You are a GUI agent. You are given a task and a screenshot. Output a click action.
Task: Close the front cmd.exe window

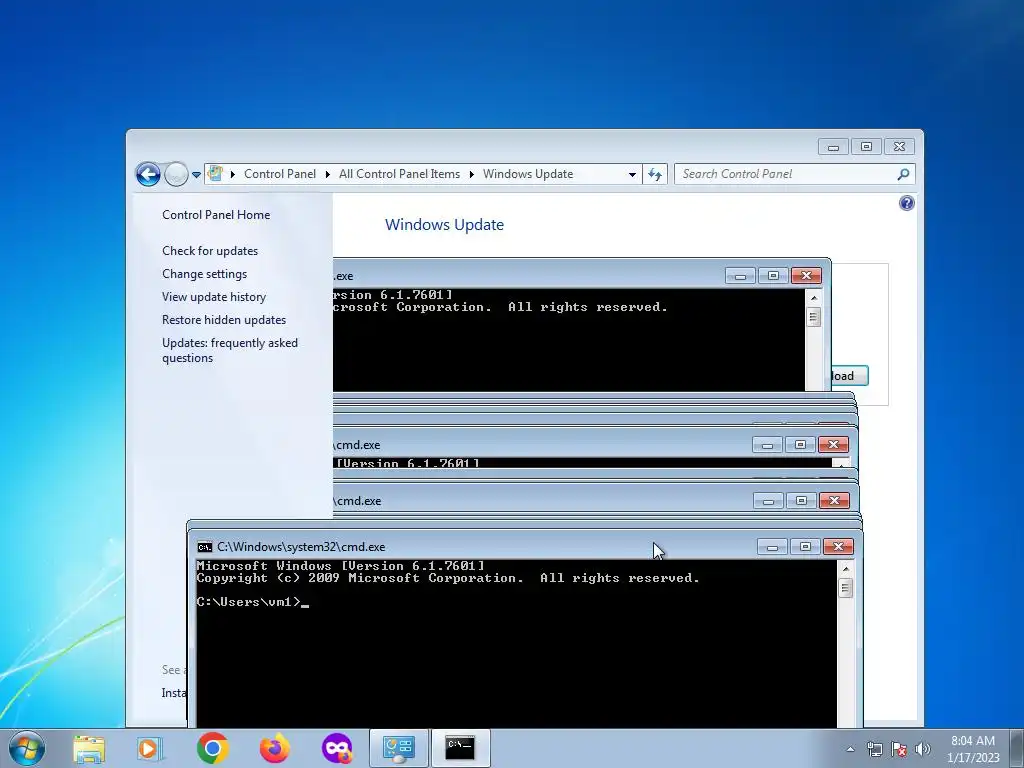839,547
